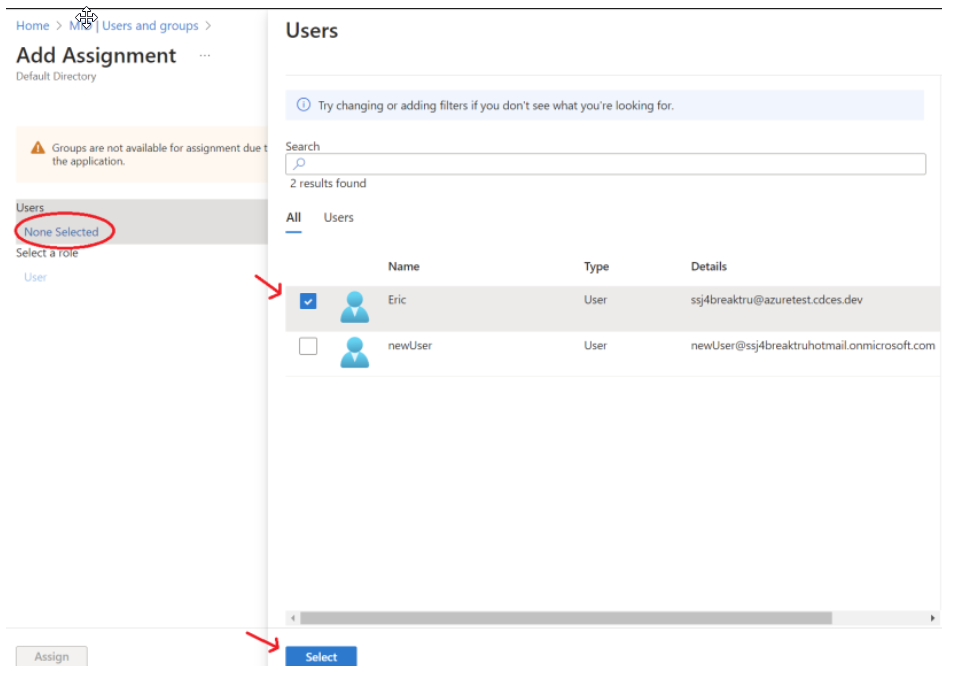This screenshot has width=954, height=692.
Task: Click the info icon in the filter tip
Action: pyautogui.click(x=304, y=105)
